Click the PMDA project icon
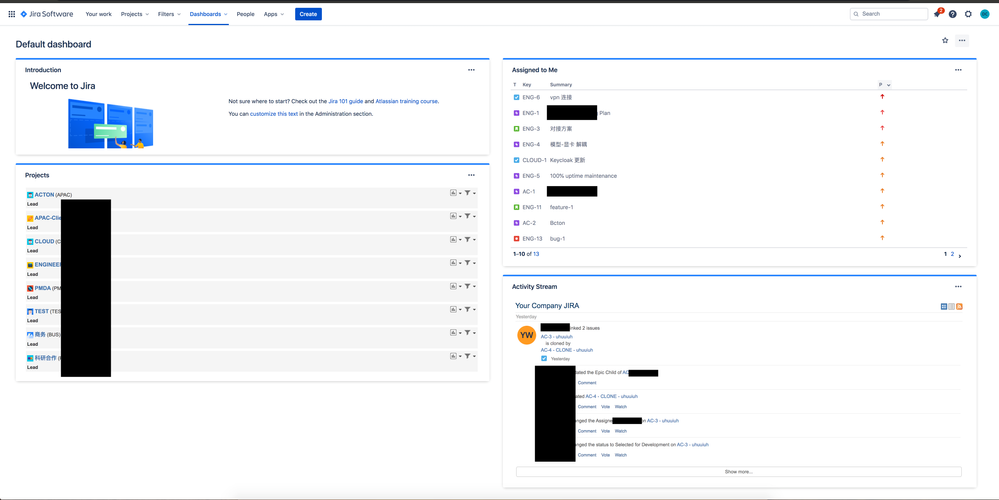This screenshot has height=500, width=999. (x=30, y=289)
